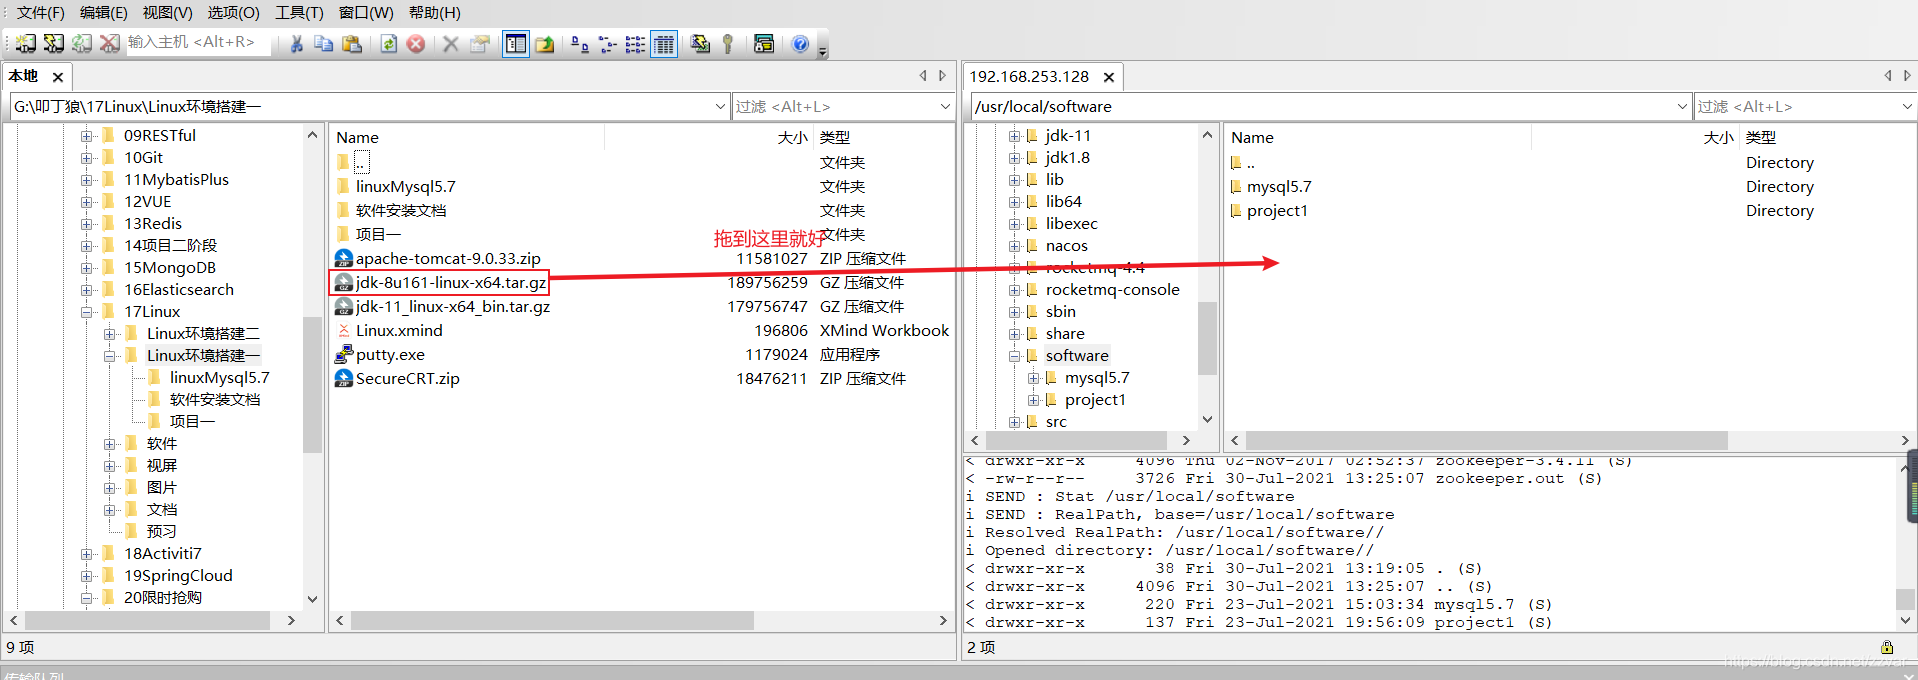Collapse the remote software tree node
1918x680 pixels.
tap(1014, 355)
